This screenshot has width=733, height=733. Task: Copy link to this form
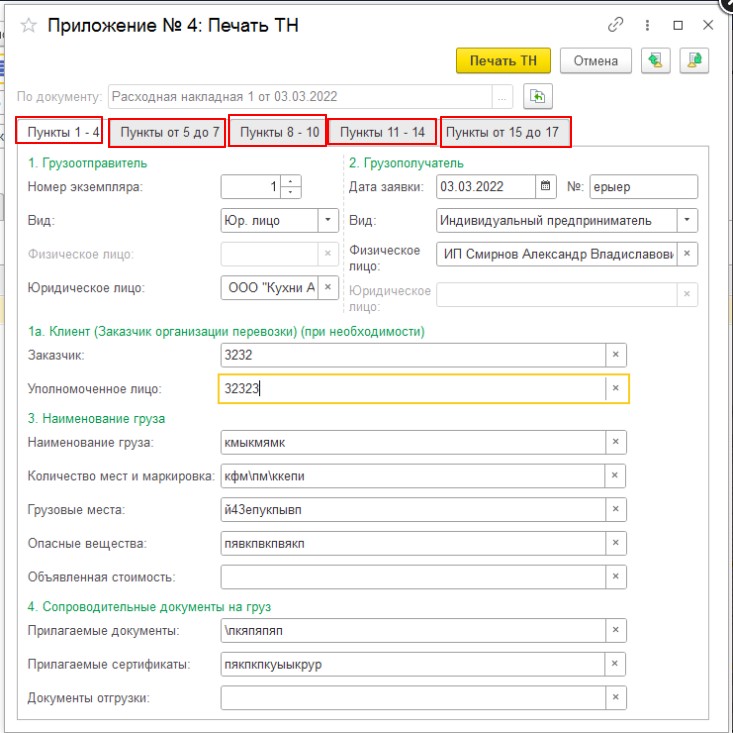pyautogui.click(x=615, y=25)
